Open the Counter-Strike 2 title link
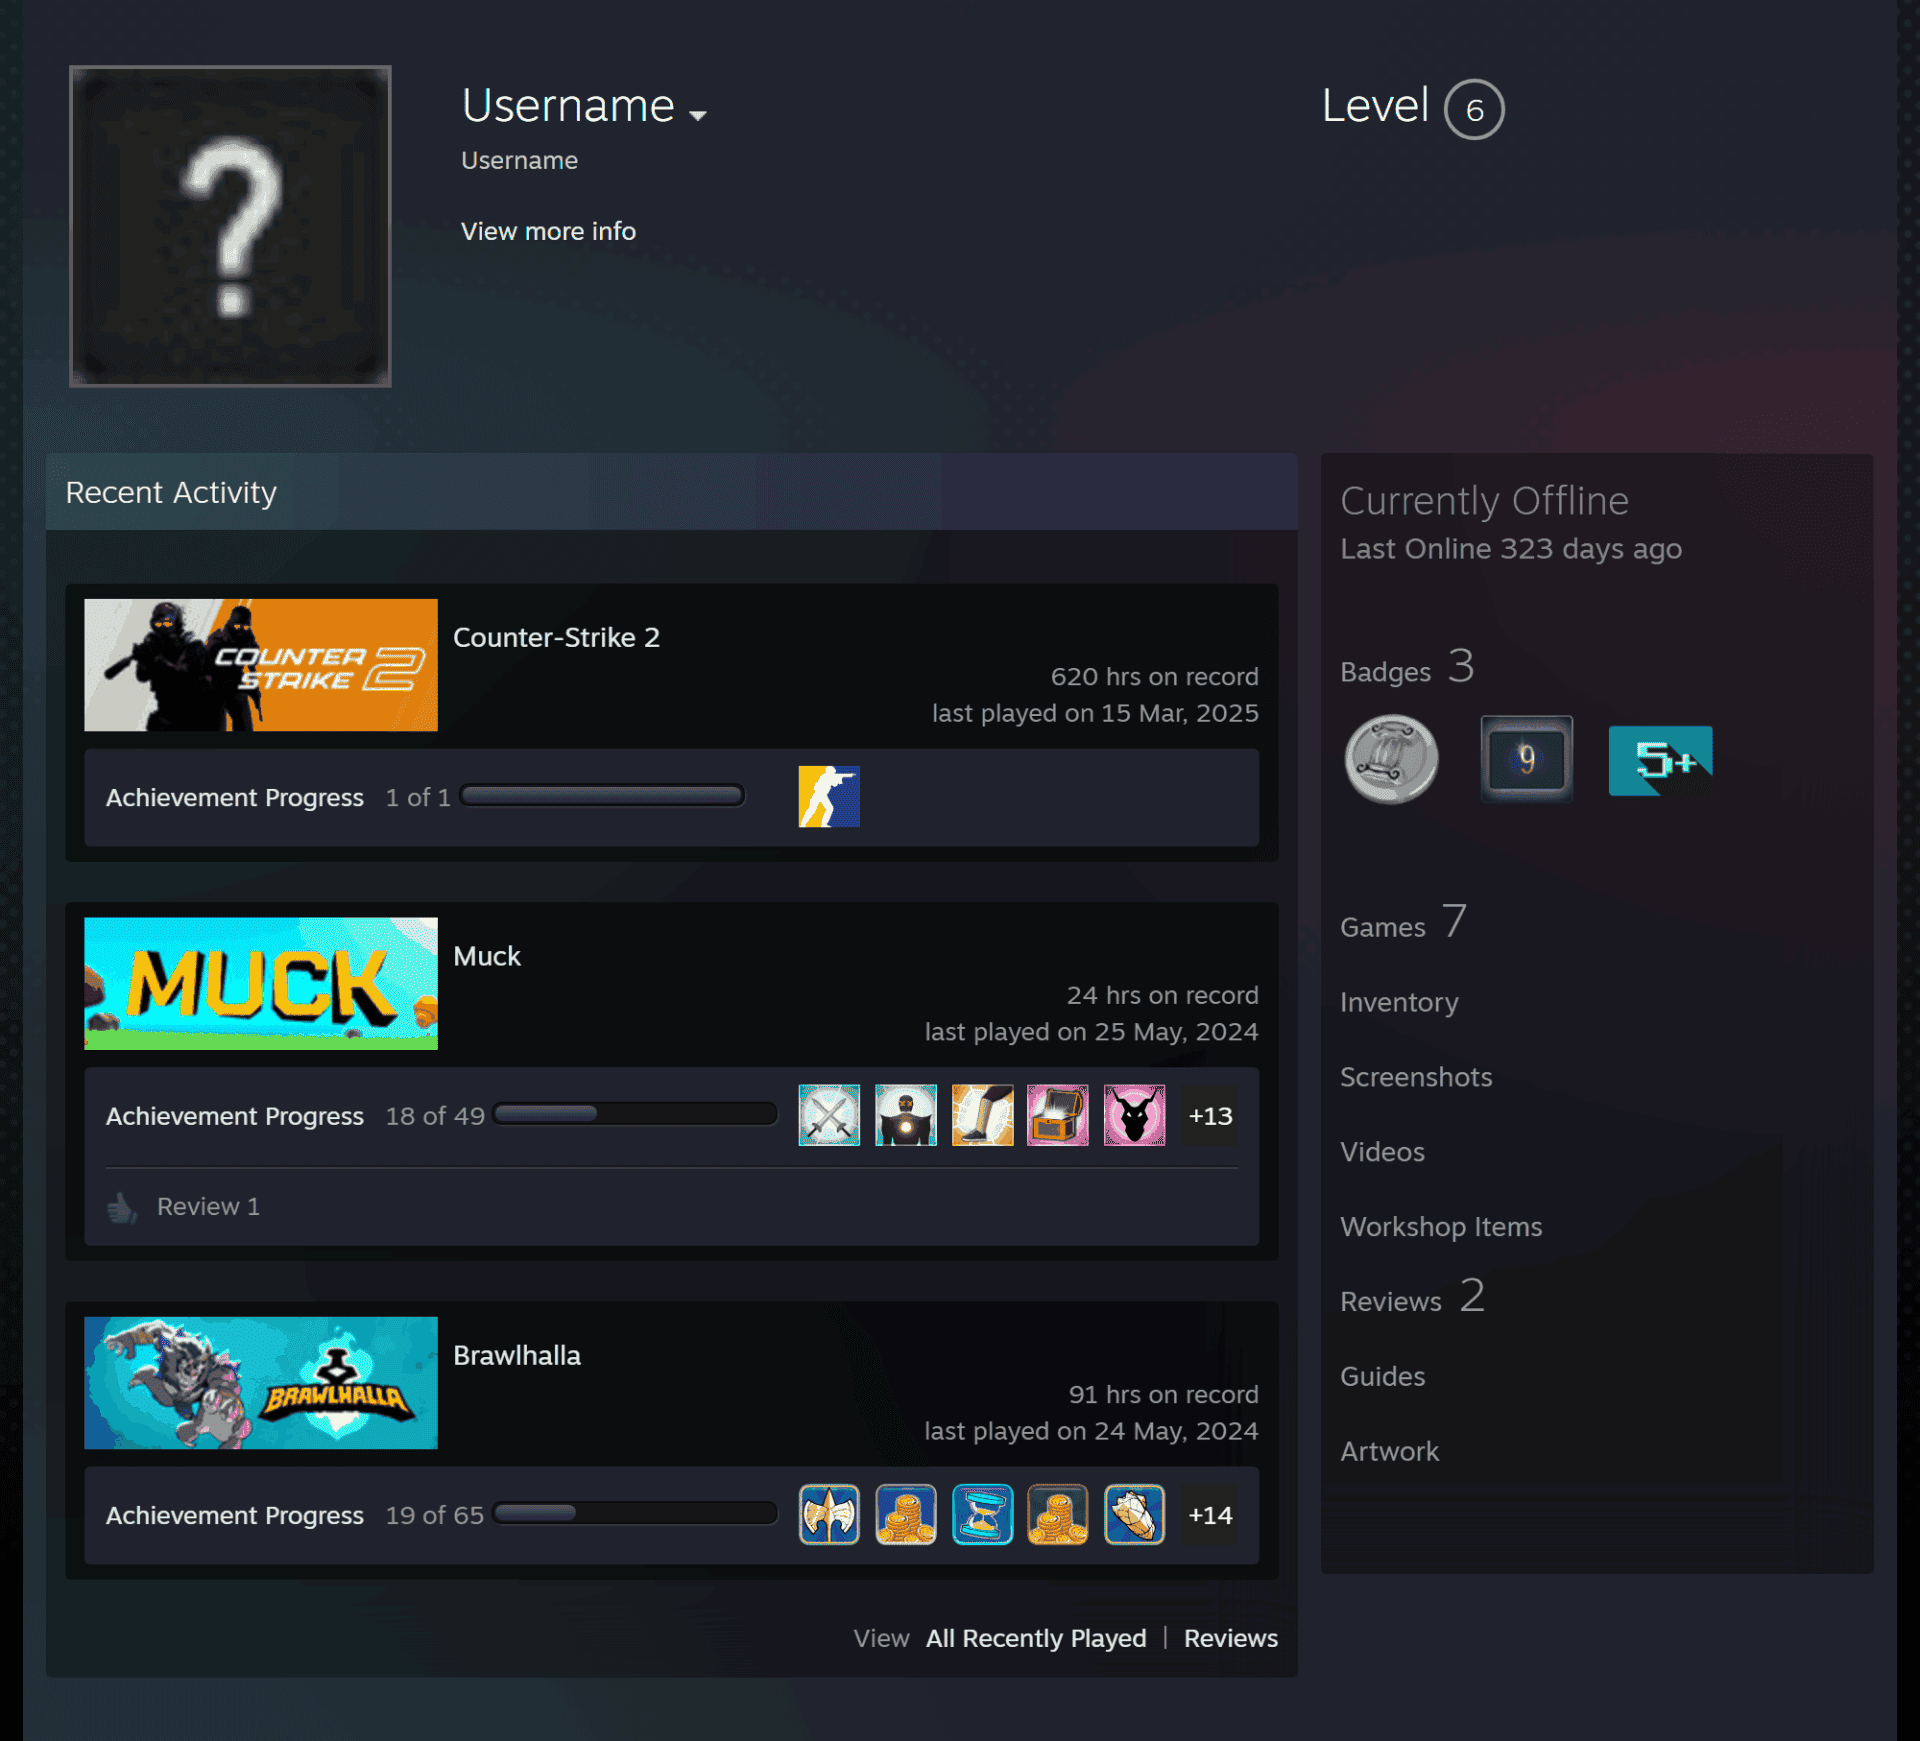1920x1741 pixels. [x=556, y=637]
